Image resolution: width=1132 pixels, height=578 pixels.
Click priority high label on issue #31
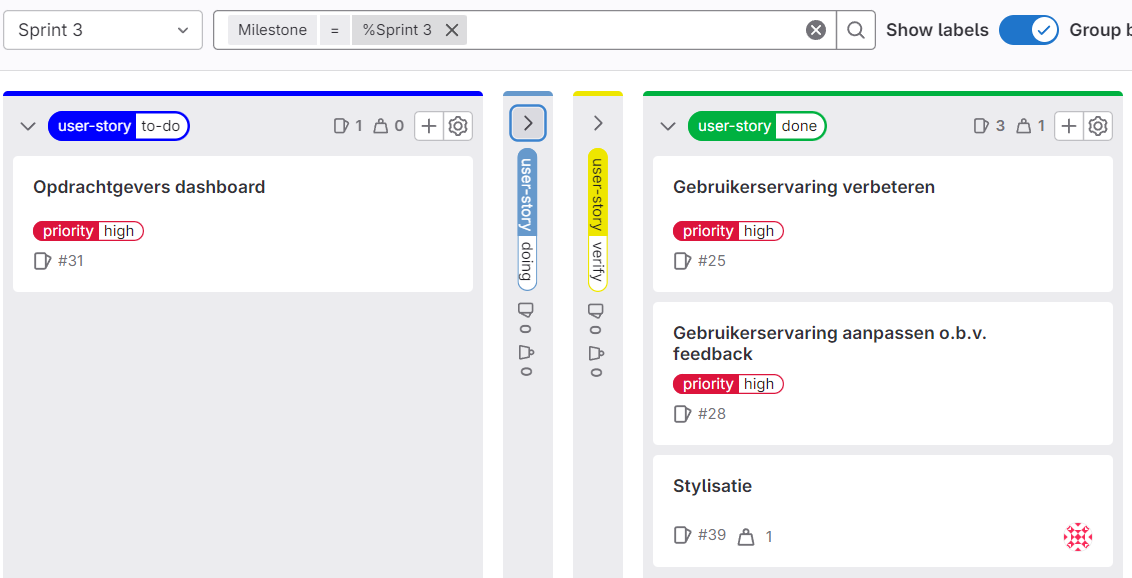tap(89, 231)
